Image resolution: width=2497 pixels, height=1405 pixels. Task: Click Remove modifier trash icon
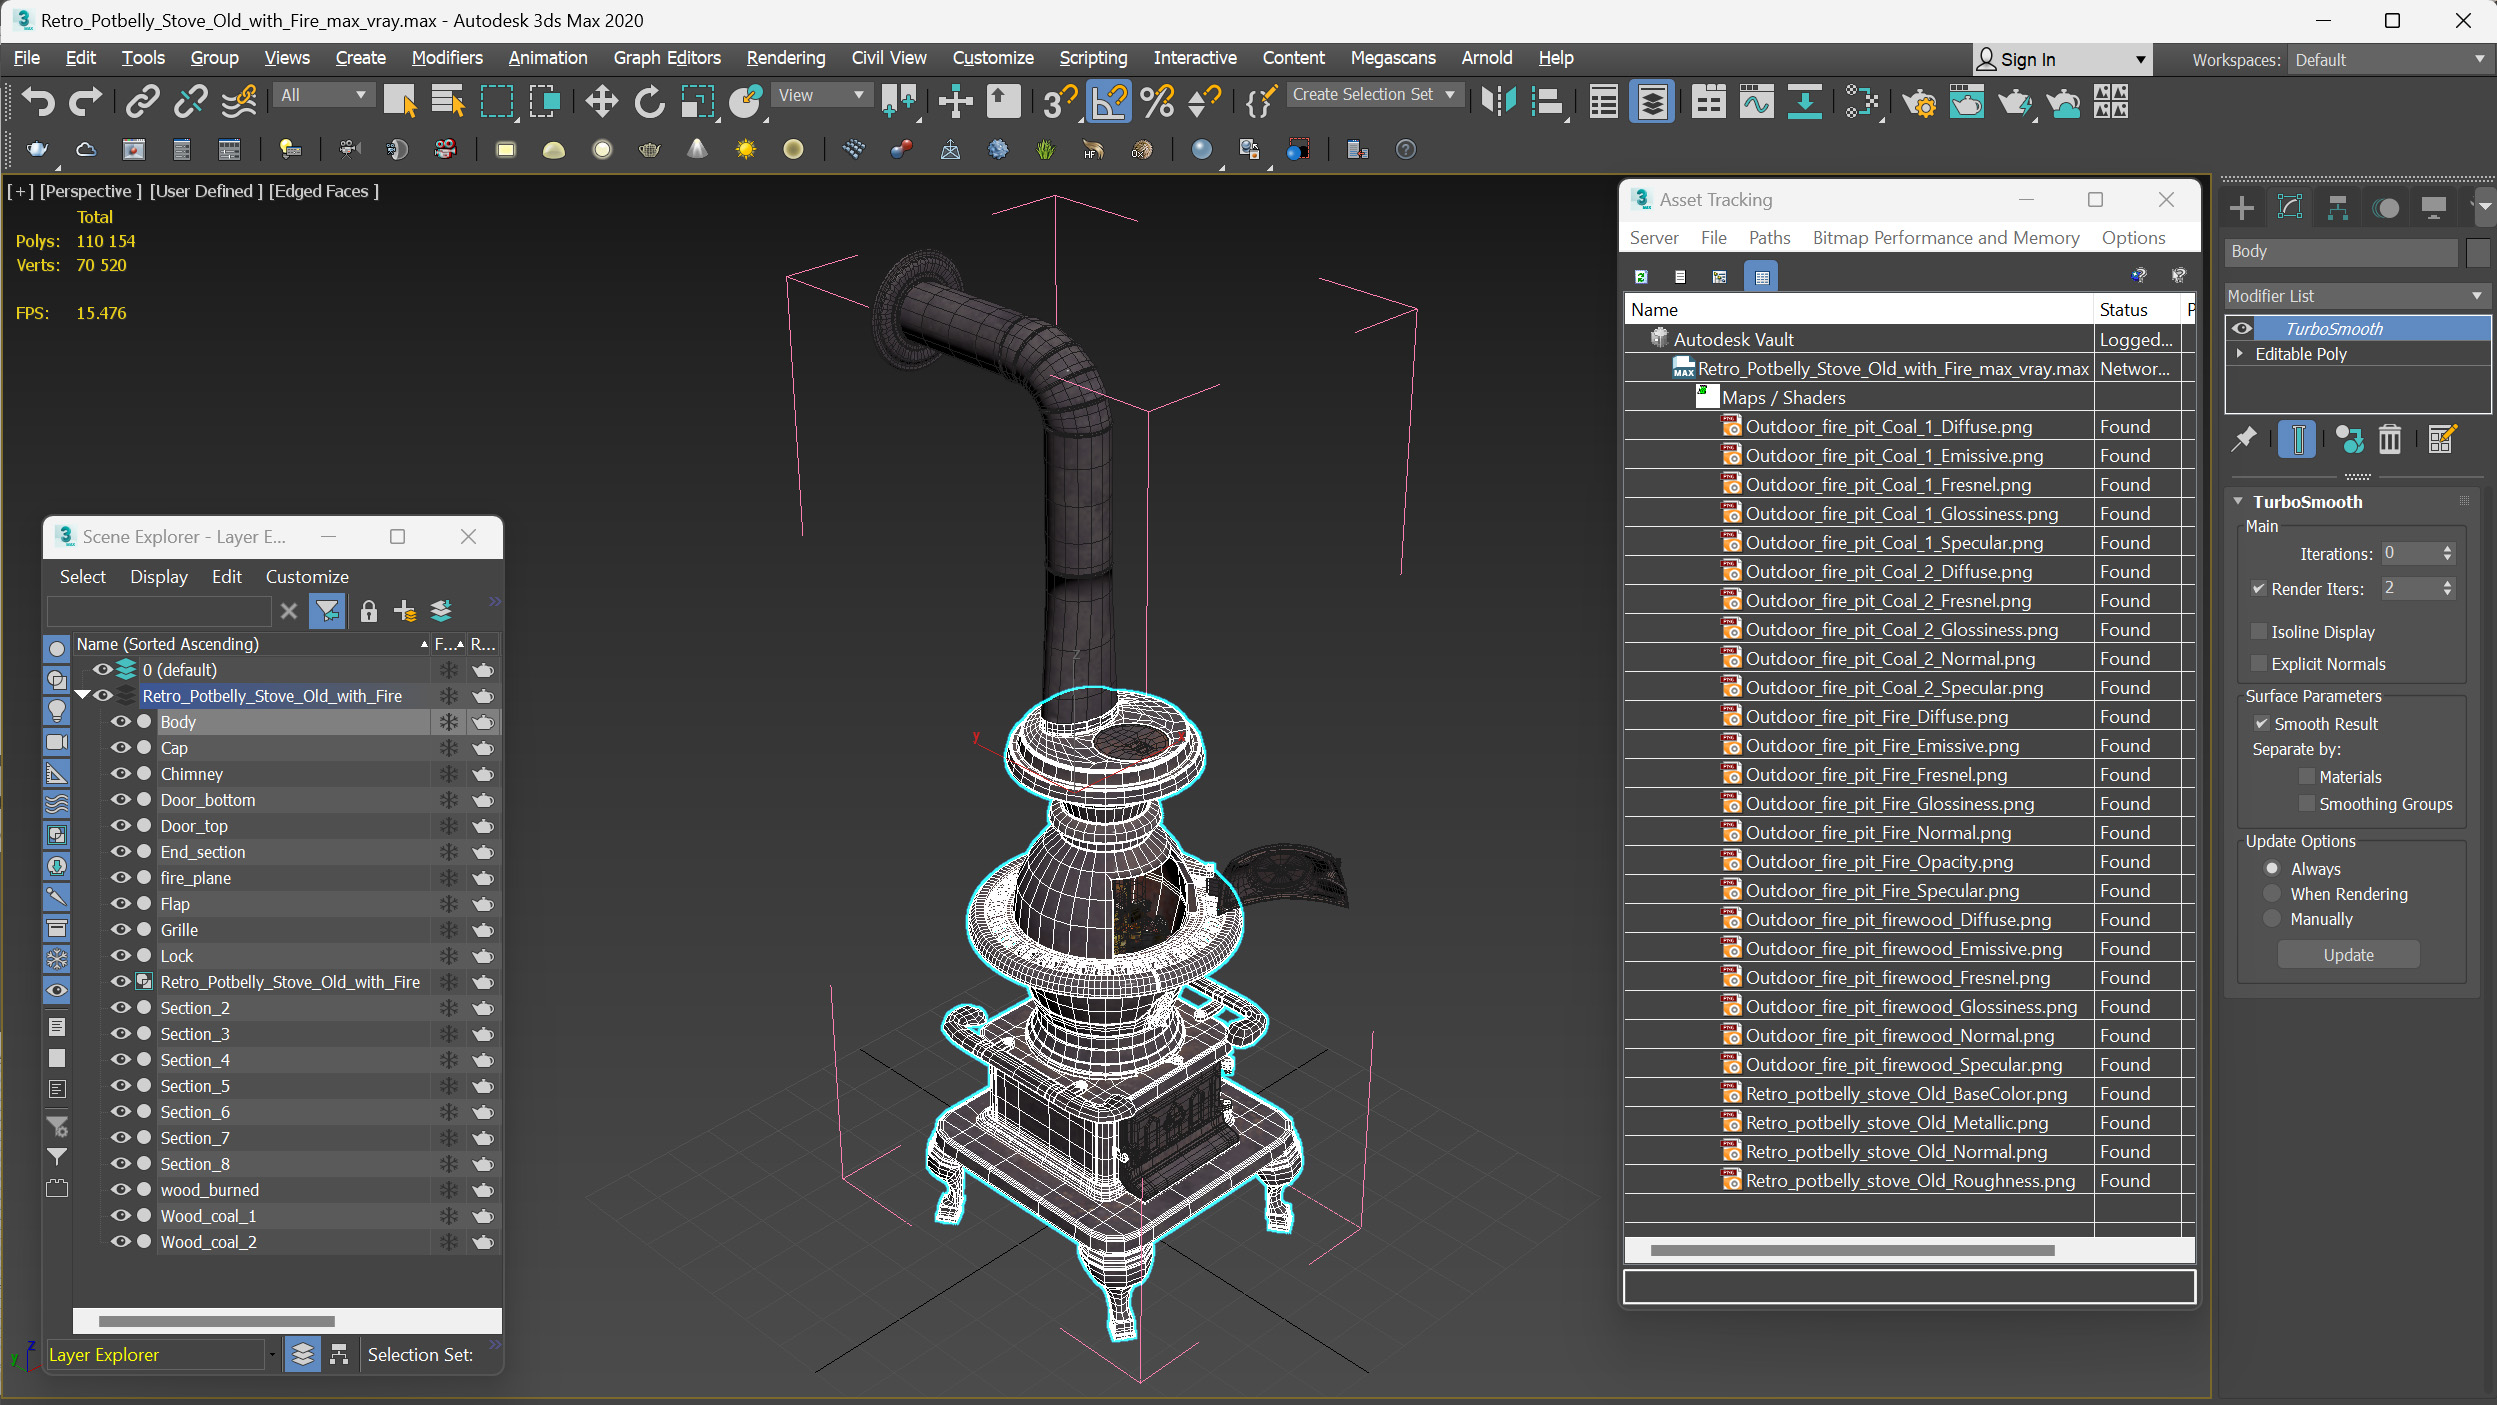click(x=2389, y=439)
